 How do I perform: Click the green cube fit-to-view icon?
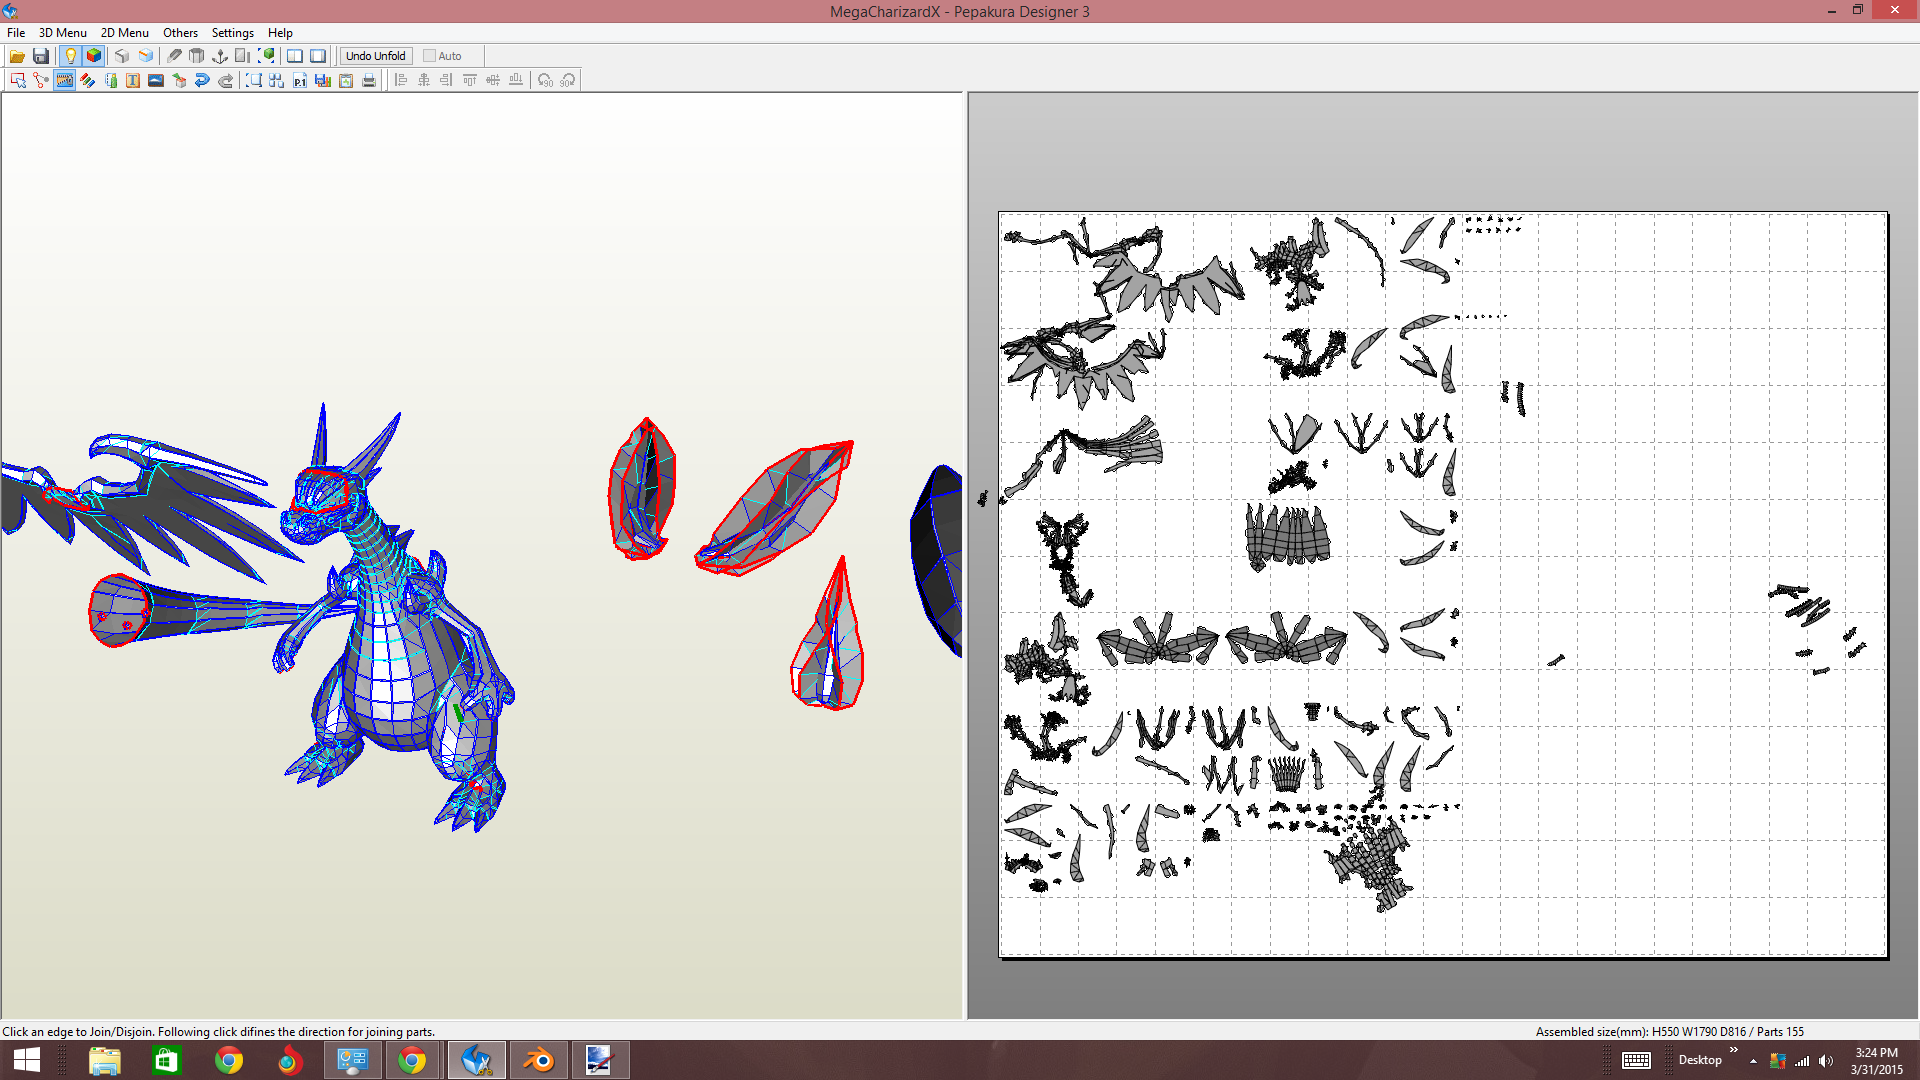[x=267, y=56]
